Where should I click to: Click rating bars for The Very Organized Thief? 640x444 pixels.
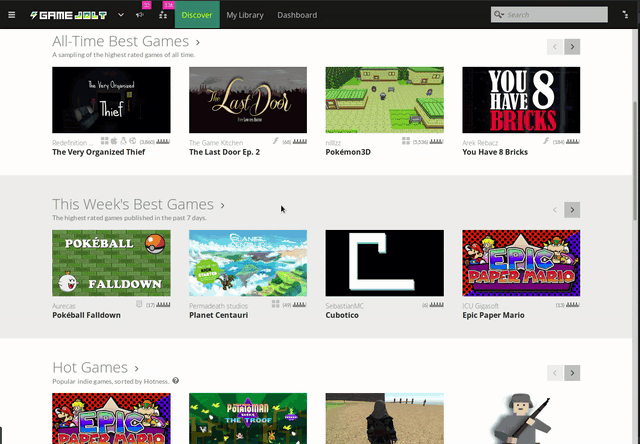(163, 142)
